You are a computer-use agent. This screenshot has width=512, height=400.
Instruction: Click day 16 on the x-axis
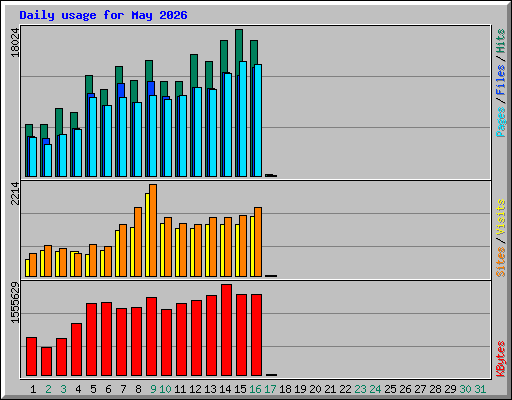coord(255,389)
